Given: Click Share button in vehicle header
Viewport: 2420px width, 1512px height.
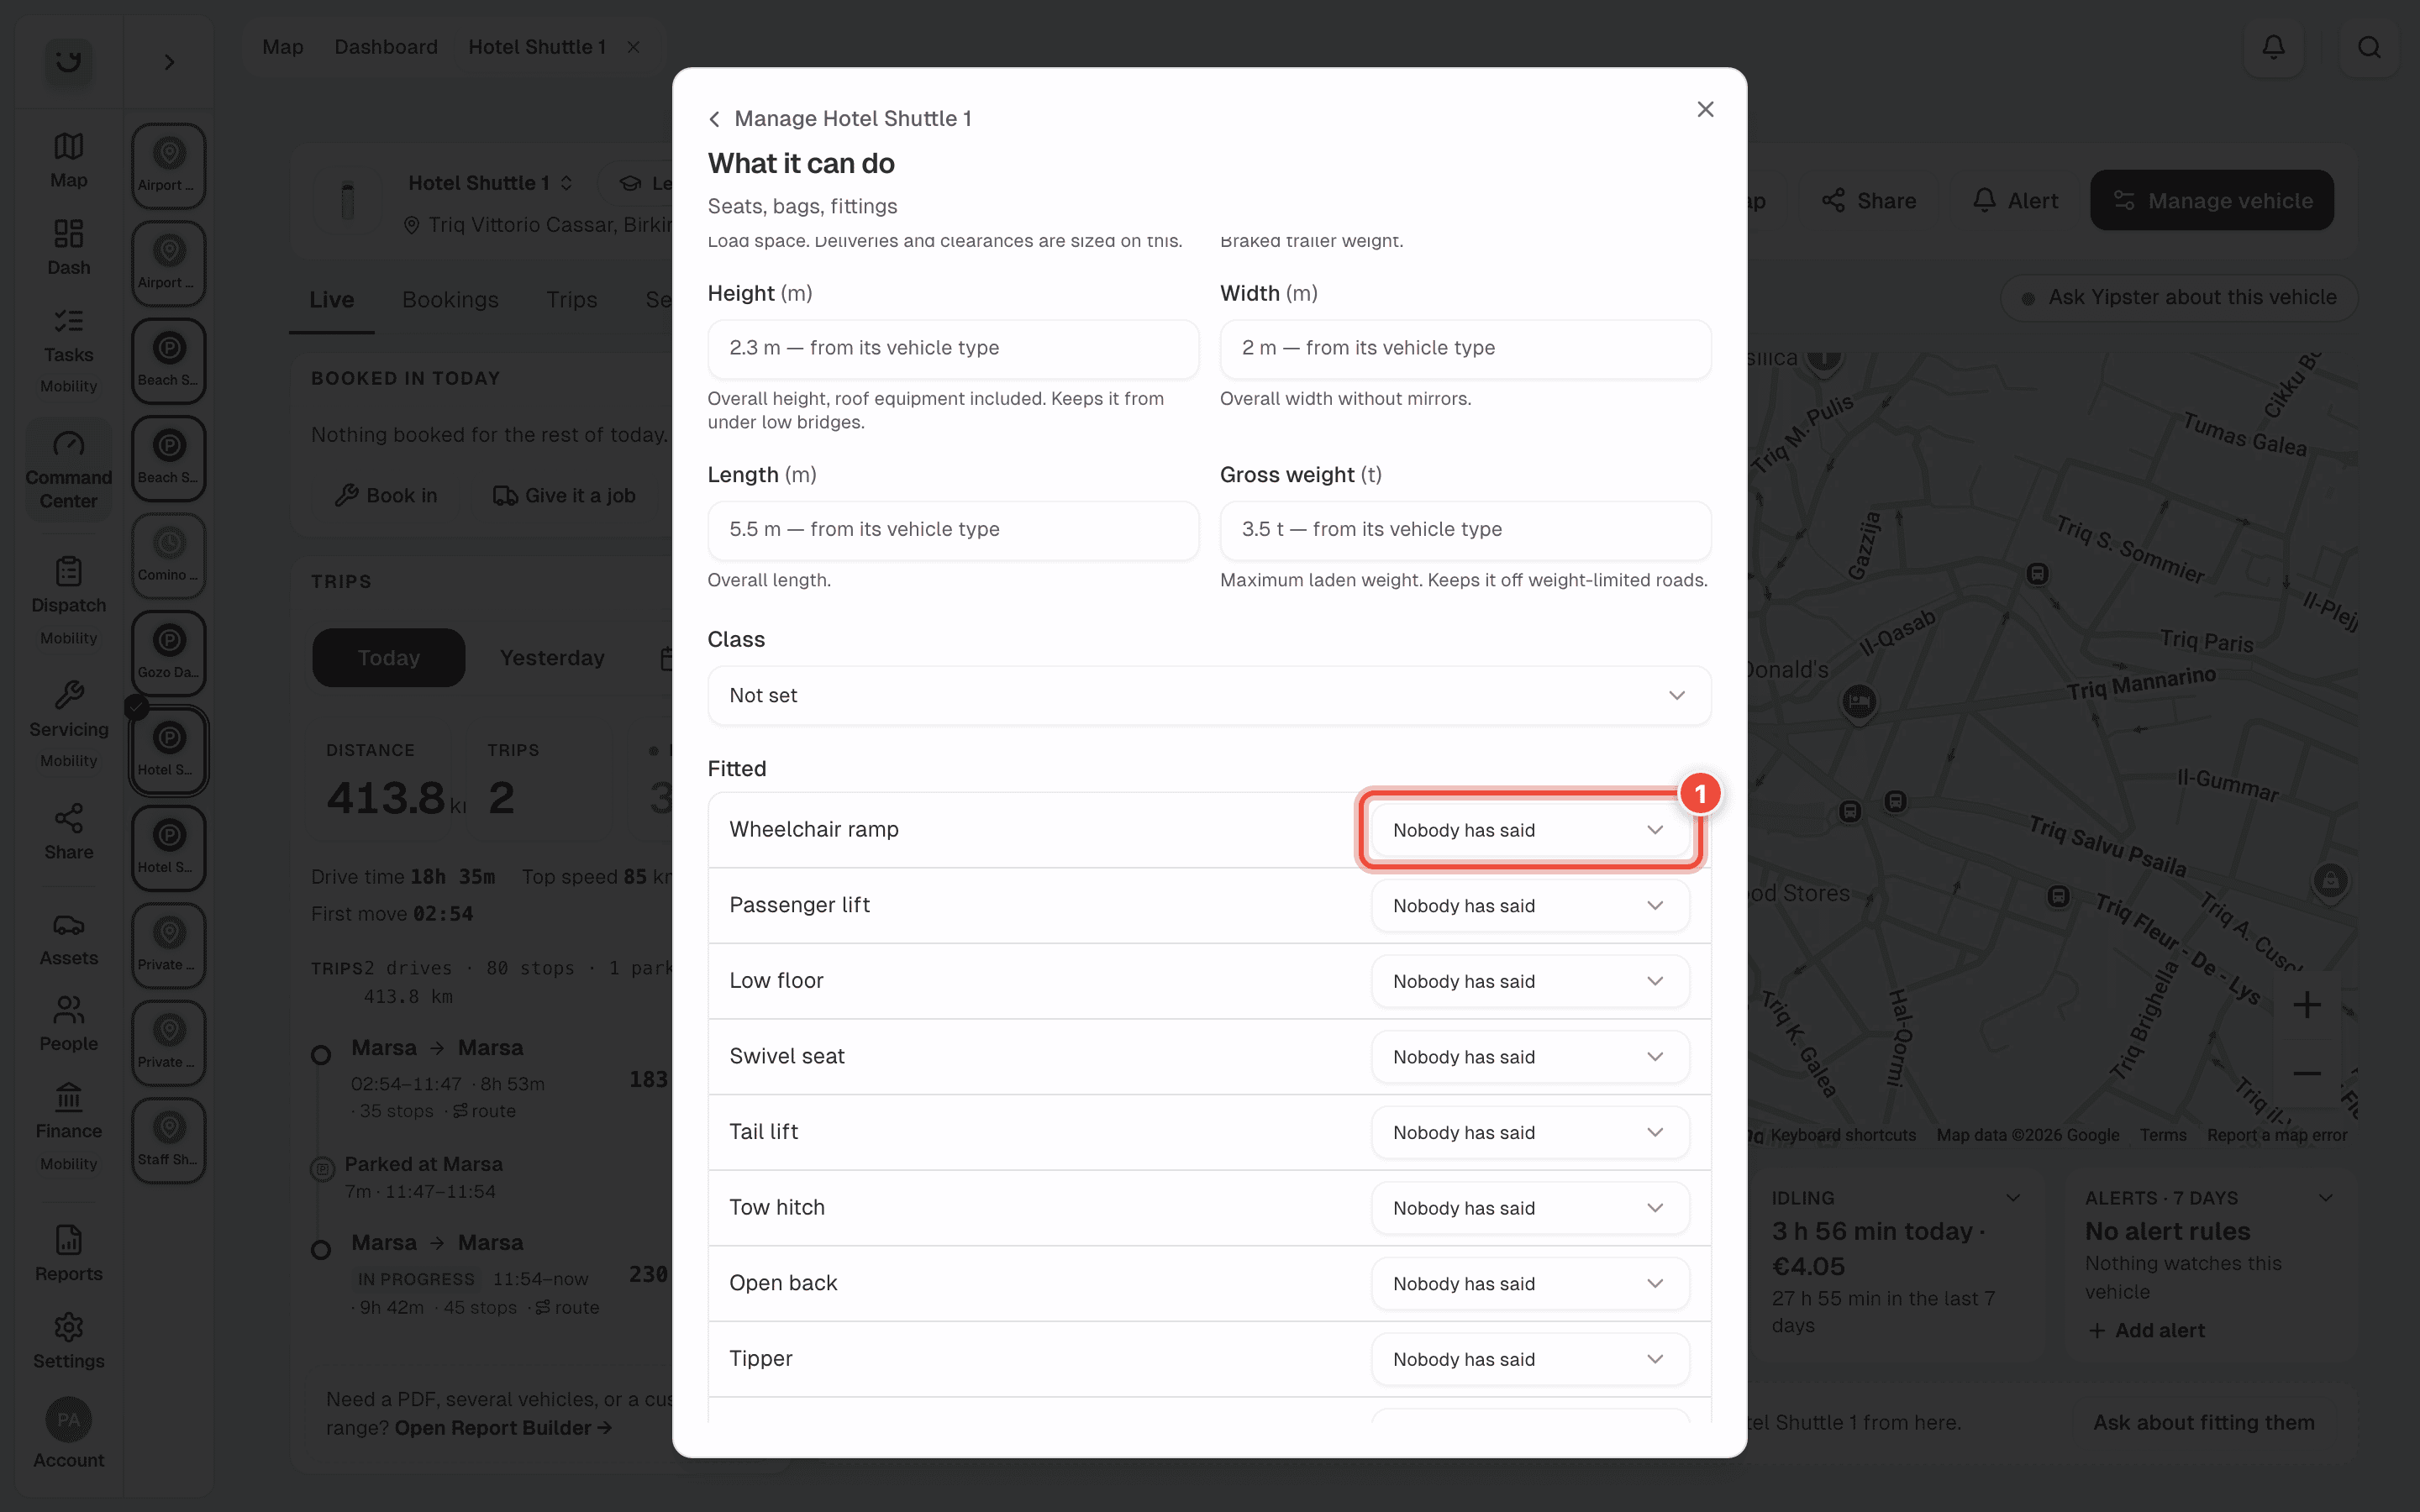Looking at the screenshot, I should (1869, 201).
